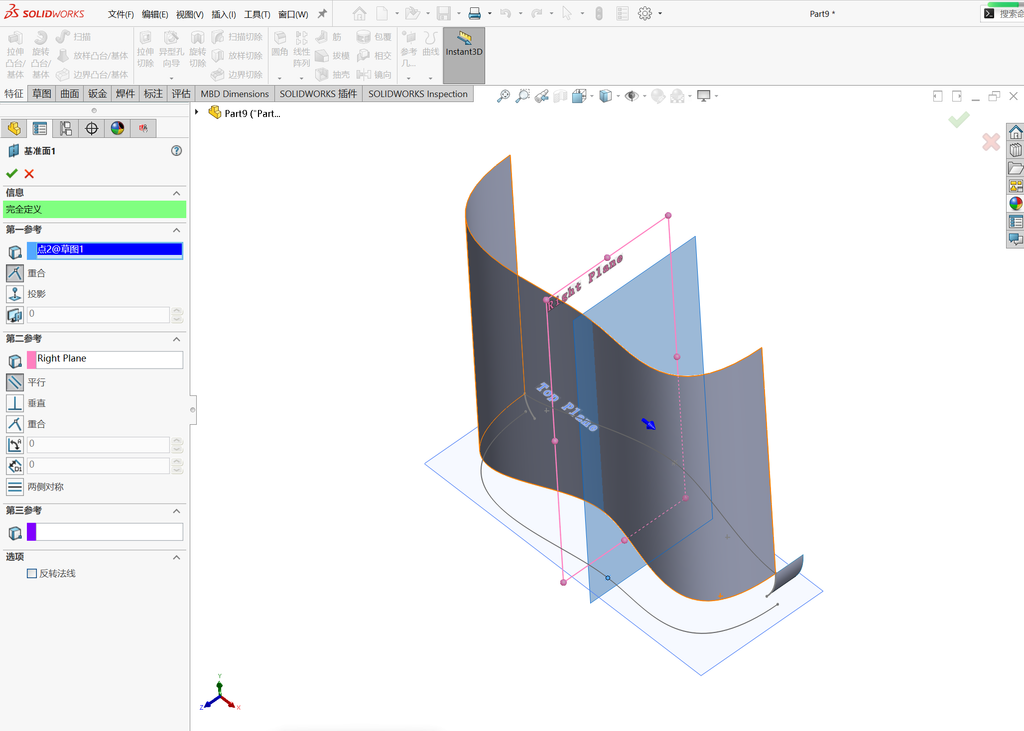Open the Options gear dropdown arrow
1024x731 pixels.
click(660, 13)
